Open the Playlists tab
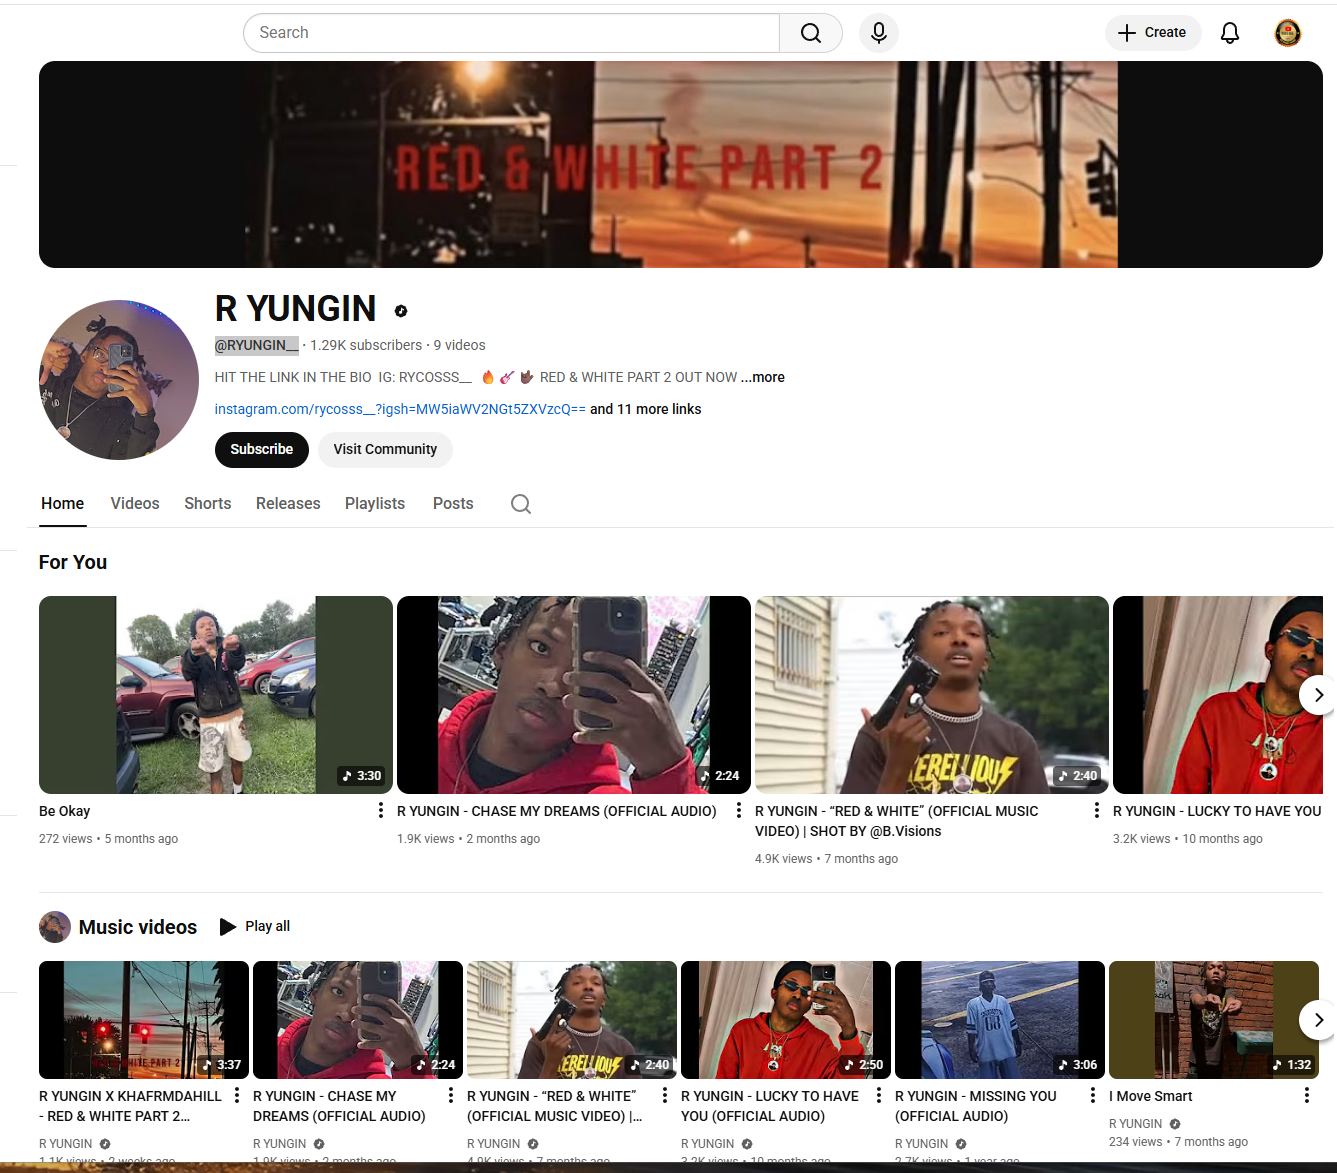Screen dimensions: 1337x1173 click(x=374, y=504)
